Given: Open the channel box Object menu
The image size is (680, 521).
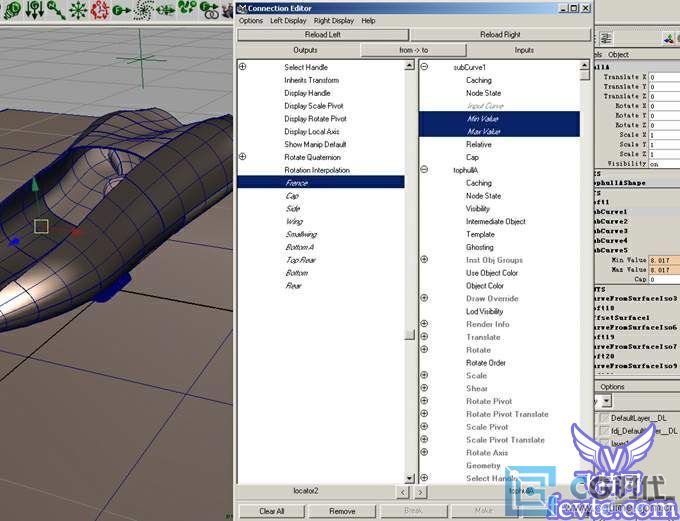Looking at the screenshot, I should [618, 55].
